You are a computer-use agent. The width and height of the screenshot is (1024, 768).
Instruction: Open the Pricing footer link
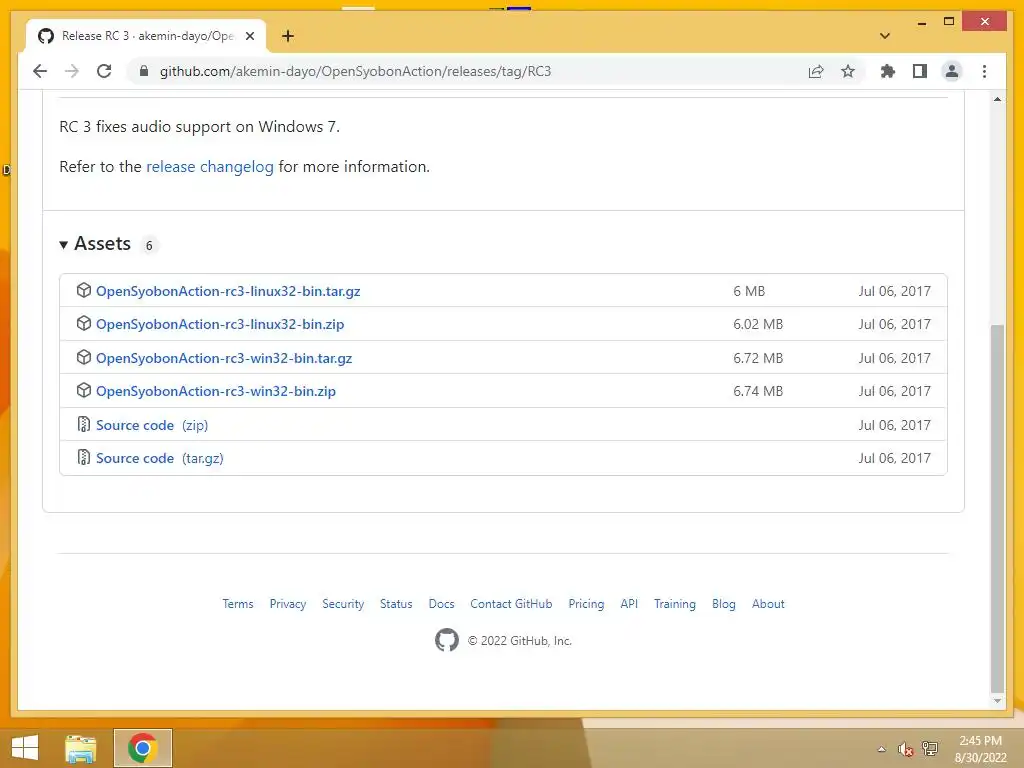(586, 604)
